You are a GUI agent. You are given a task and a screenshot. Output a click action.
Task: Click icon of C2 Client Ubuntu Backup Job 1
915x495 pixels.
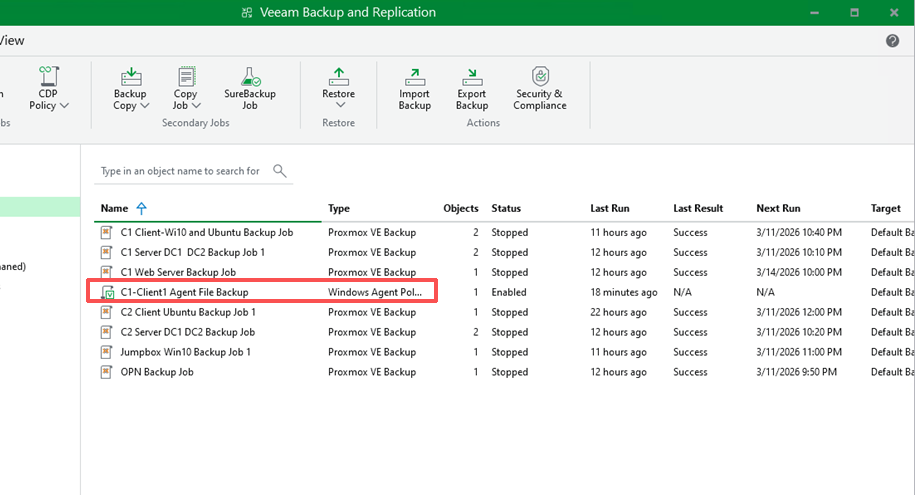pyautogui.click(x=106, y=312)
